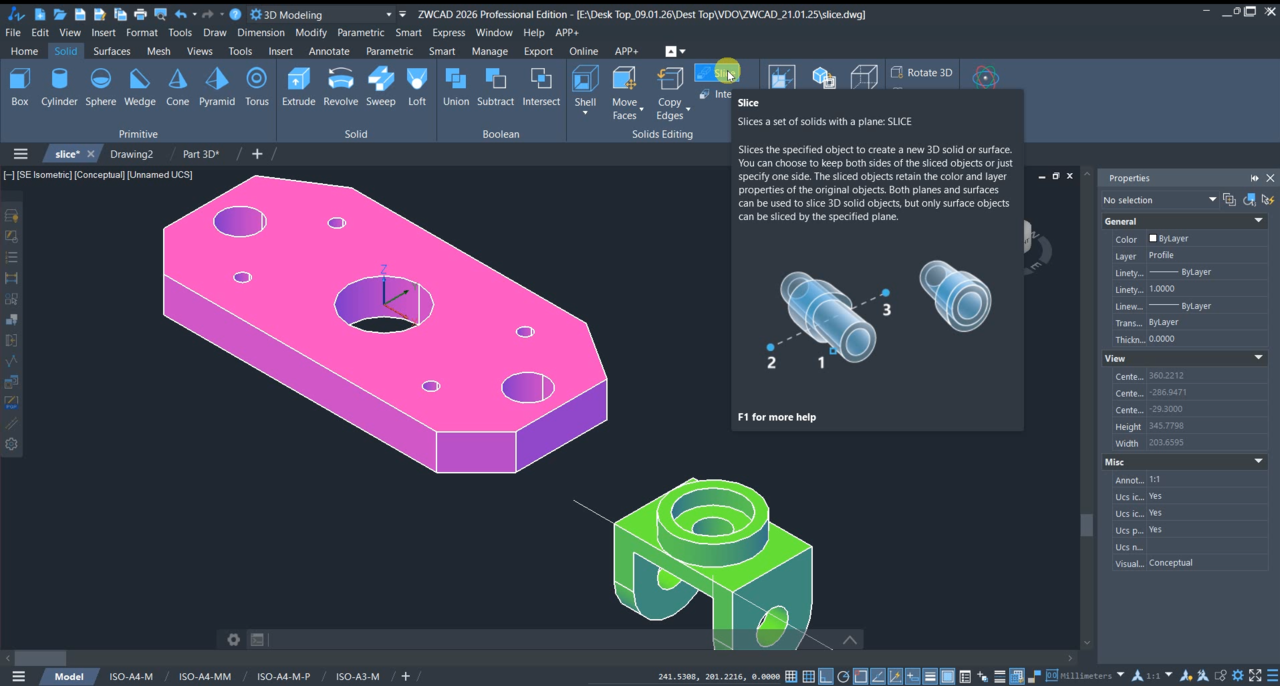Open the Surfaces ribbon tab

(112, 51)
